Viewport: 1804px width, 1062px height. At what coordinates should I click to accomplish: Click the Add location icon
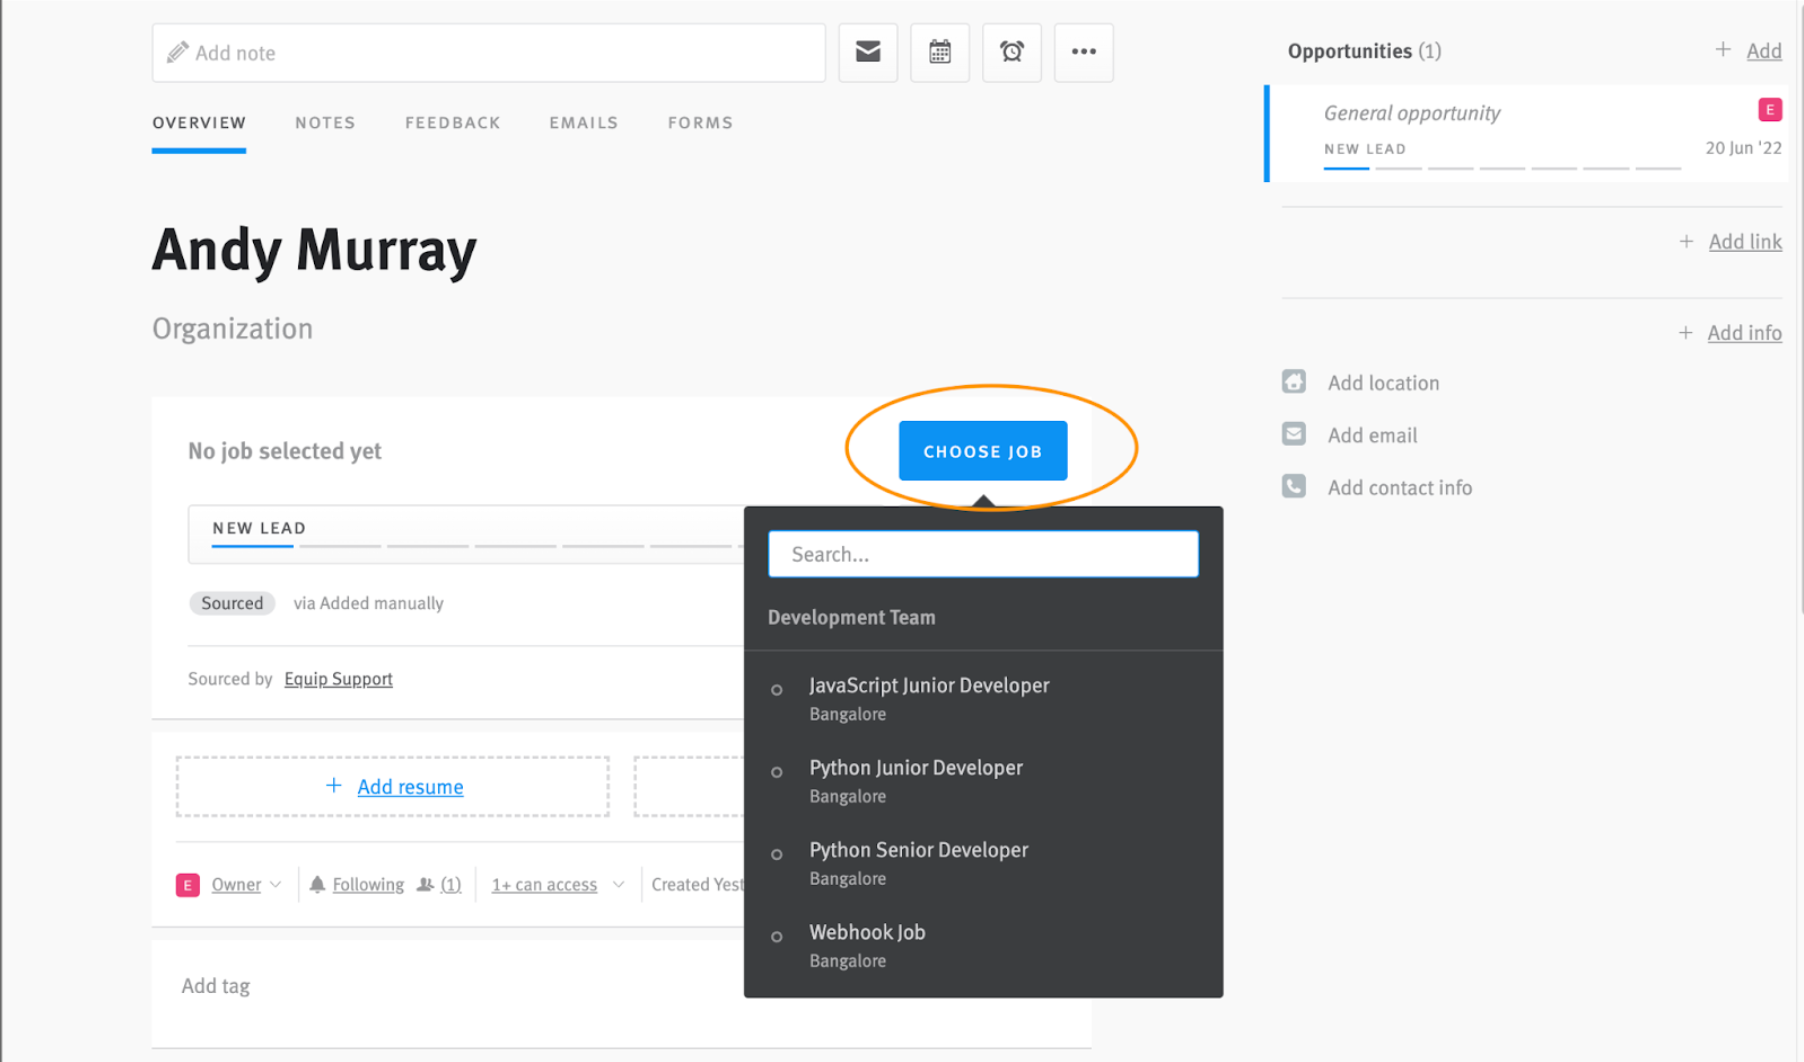(x=1293, y=381)
